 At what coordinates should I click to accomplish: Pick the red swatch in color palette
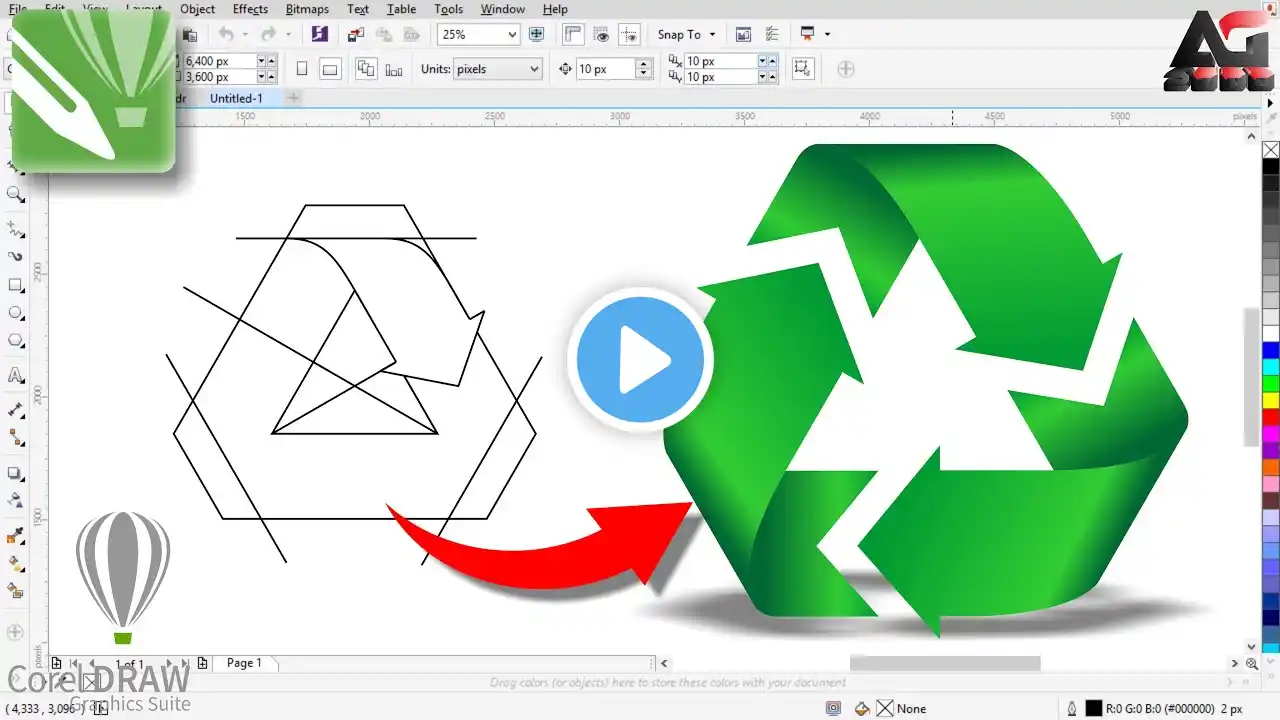pyautogui.click(x=1270, y=417)
